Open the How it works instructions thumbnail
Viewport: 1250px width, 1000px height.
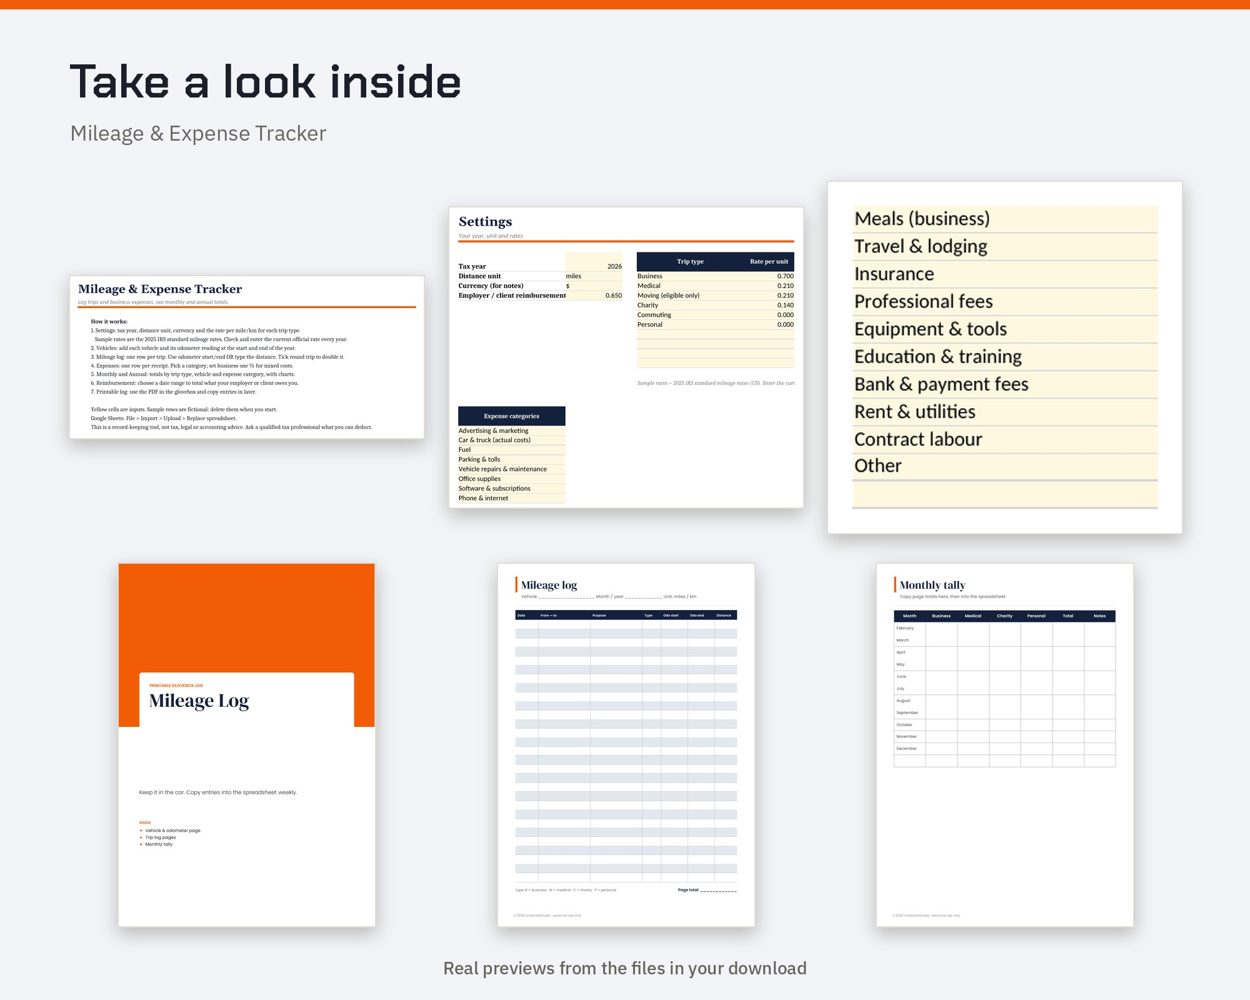[247, 357]
